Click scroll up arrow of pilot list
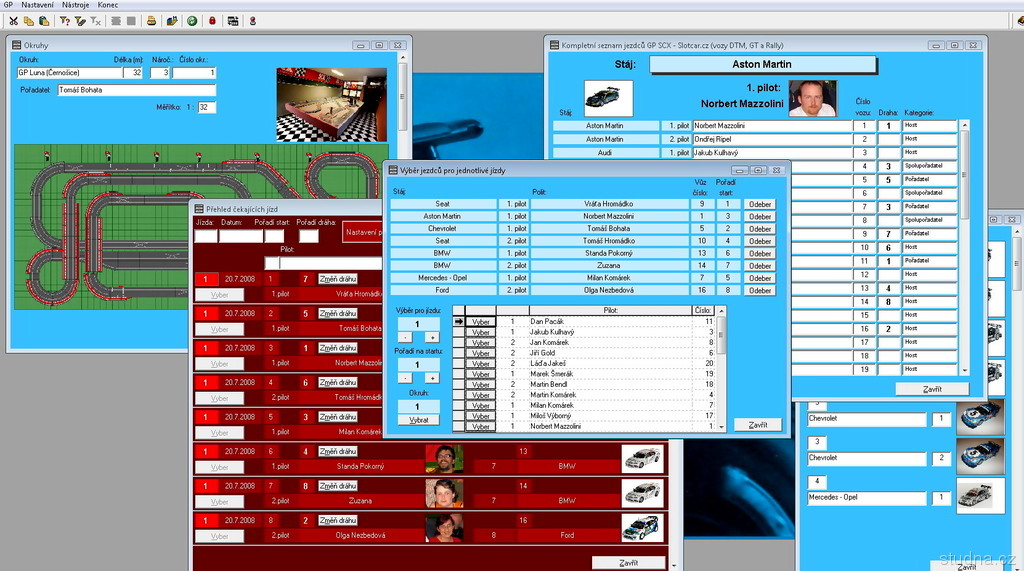Screen dimensions: 1024x571 click(x=722, y=311)
